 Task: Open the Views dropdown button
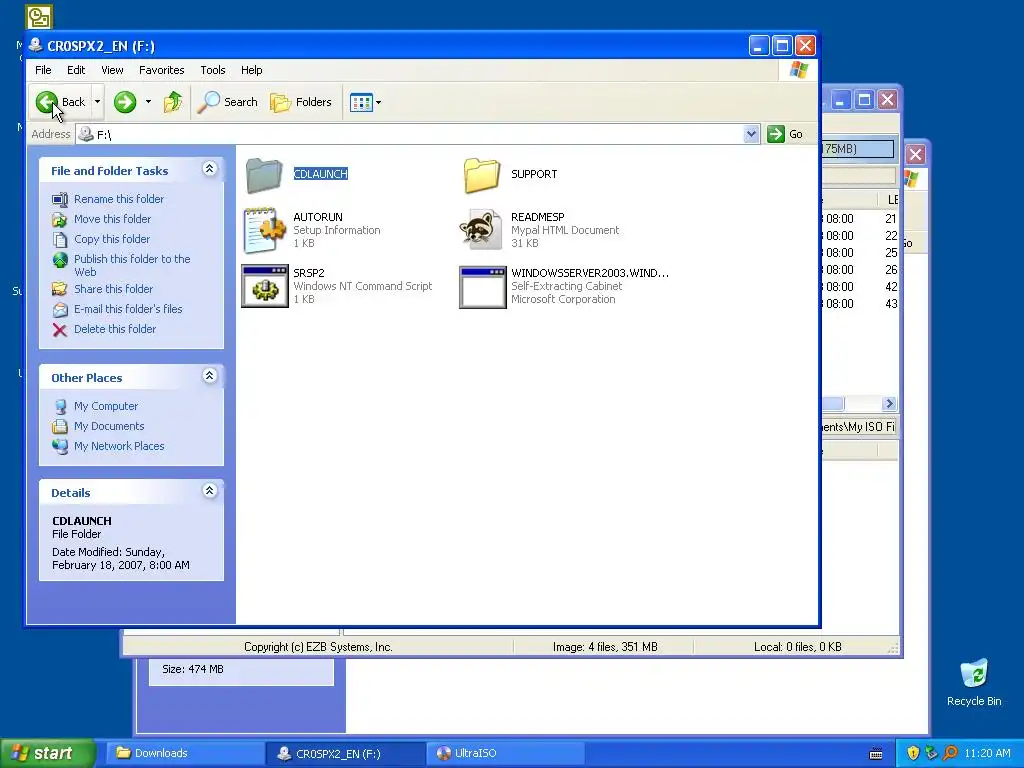tap(365, 102)
